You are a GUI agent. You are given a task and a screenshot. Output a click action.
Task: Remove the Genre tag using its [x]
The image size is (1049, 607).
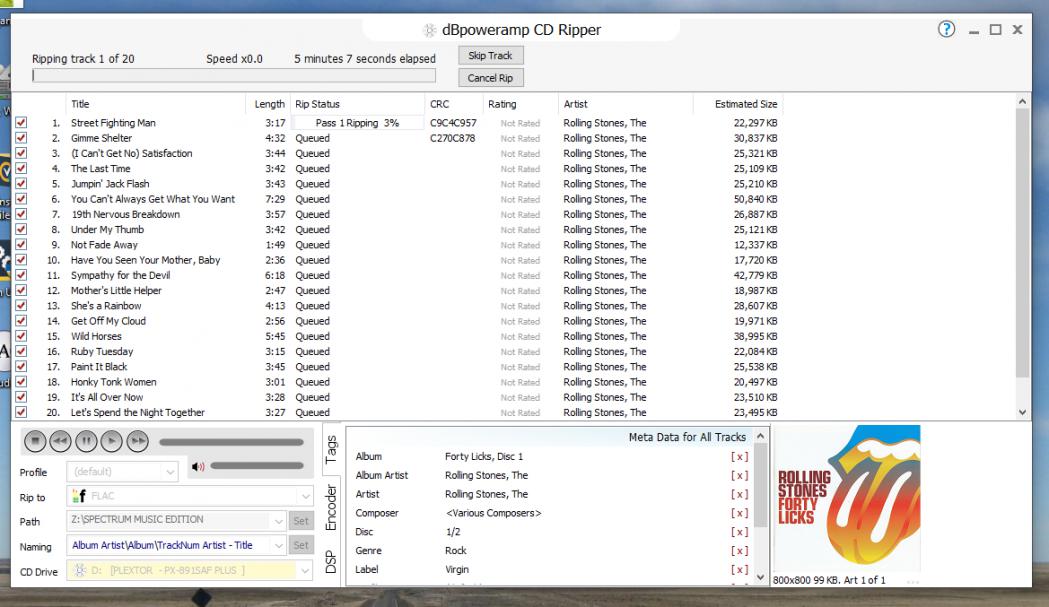(x=739, y=551)
